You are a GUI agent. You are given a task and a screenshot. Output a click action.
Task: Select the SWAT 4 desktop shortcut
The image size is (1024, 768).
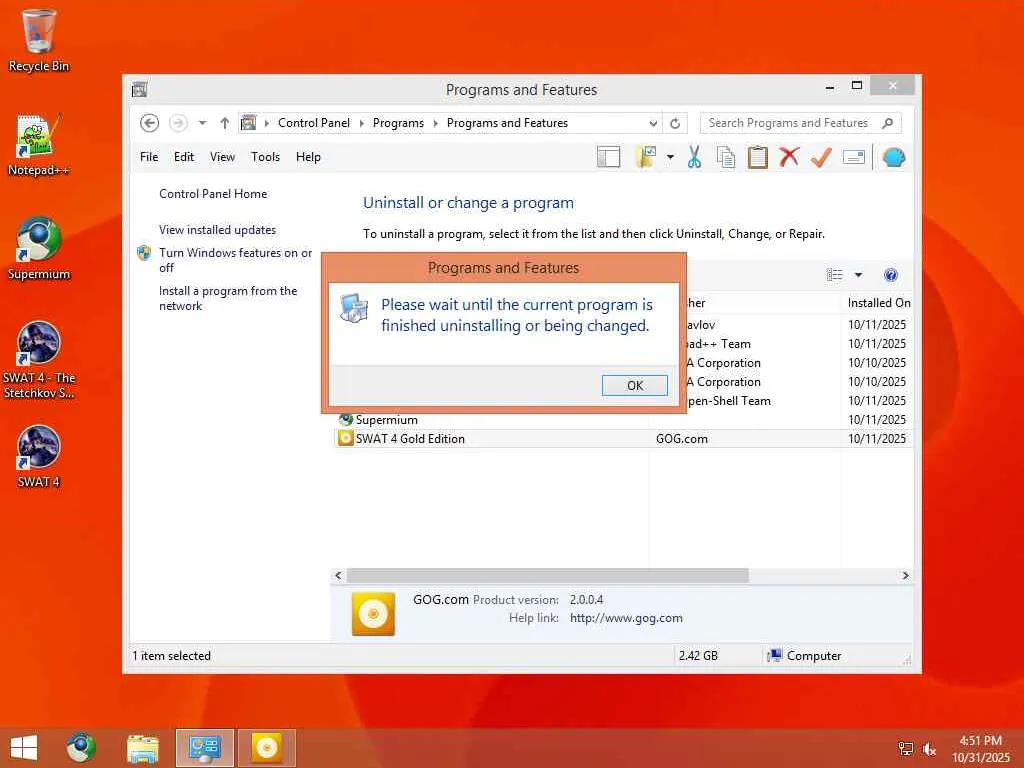(39, 456)
